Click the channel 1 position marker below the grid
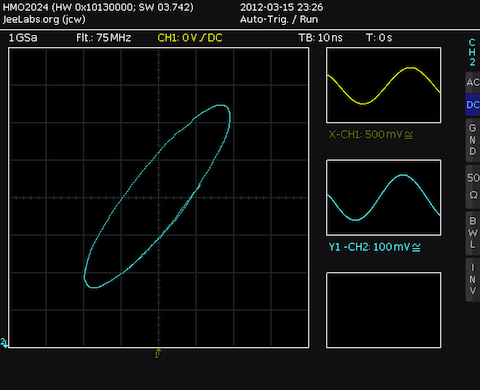Image resolution: width=480 pixels, height=390 pixels. [x=158, y=353]
